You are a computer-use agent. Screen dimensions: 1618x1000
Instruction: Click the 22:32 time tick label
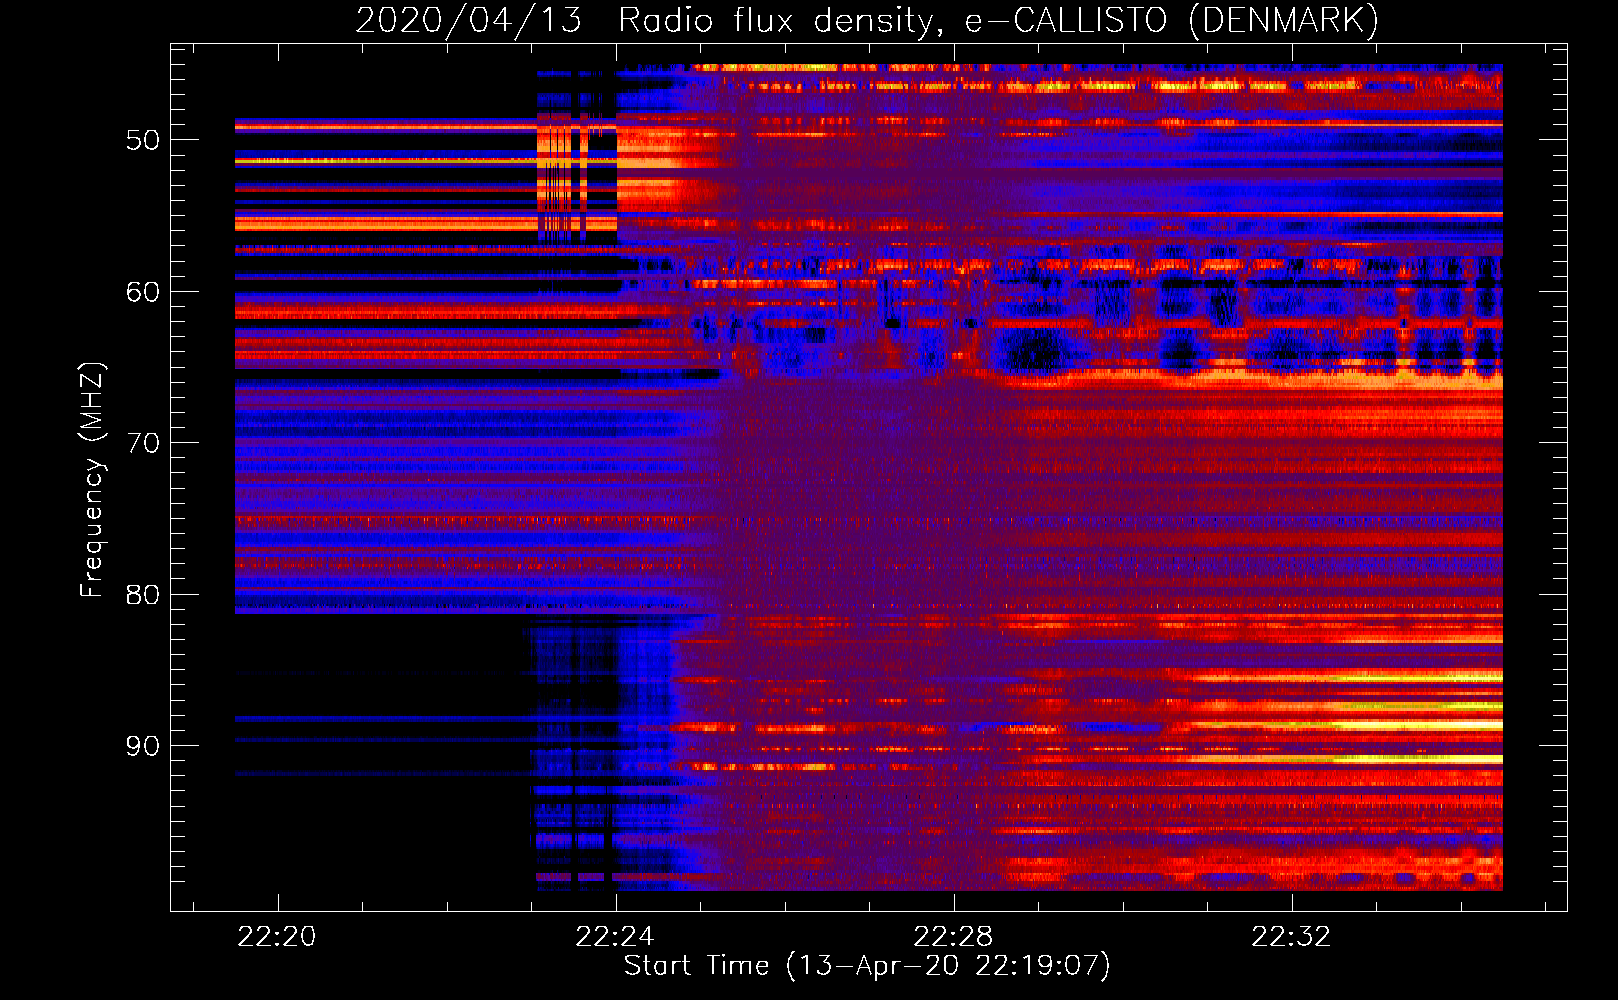coord(1292,936)
